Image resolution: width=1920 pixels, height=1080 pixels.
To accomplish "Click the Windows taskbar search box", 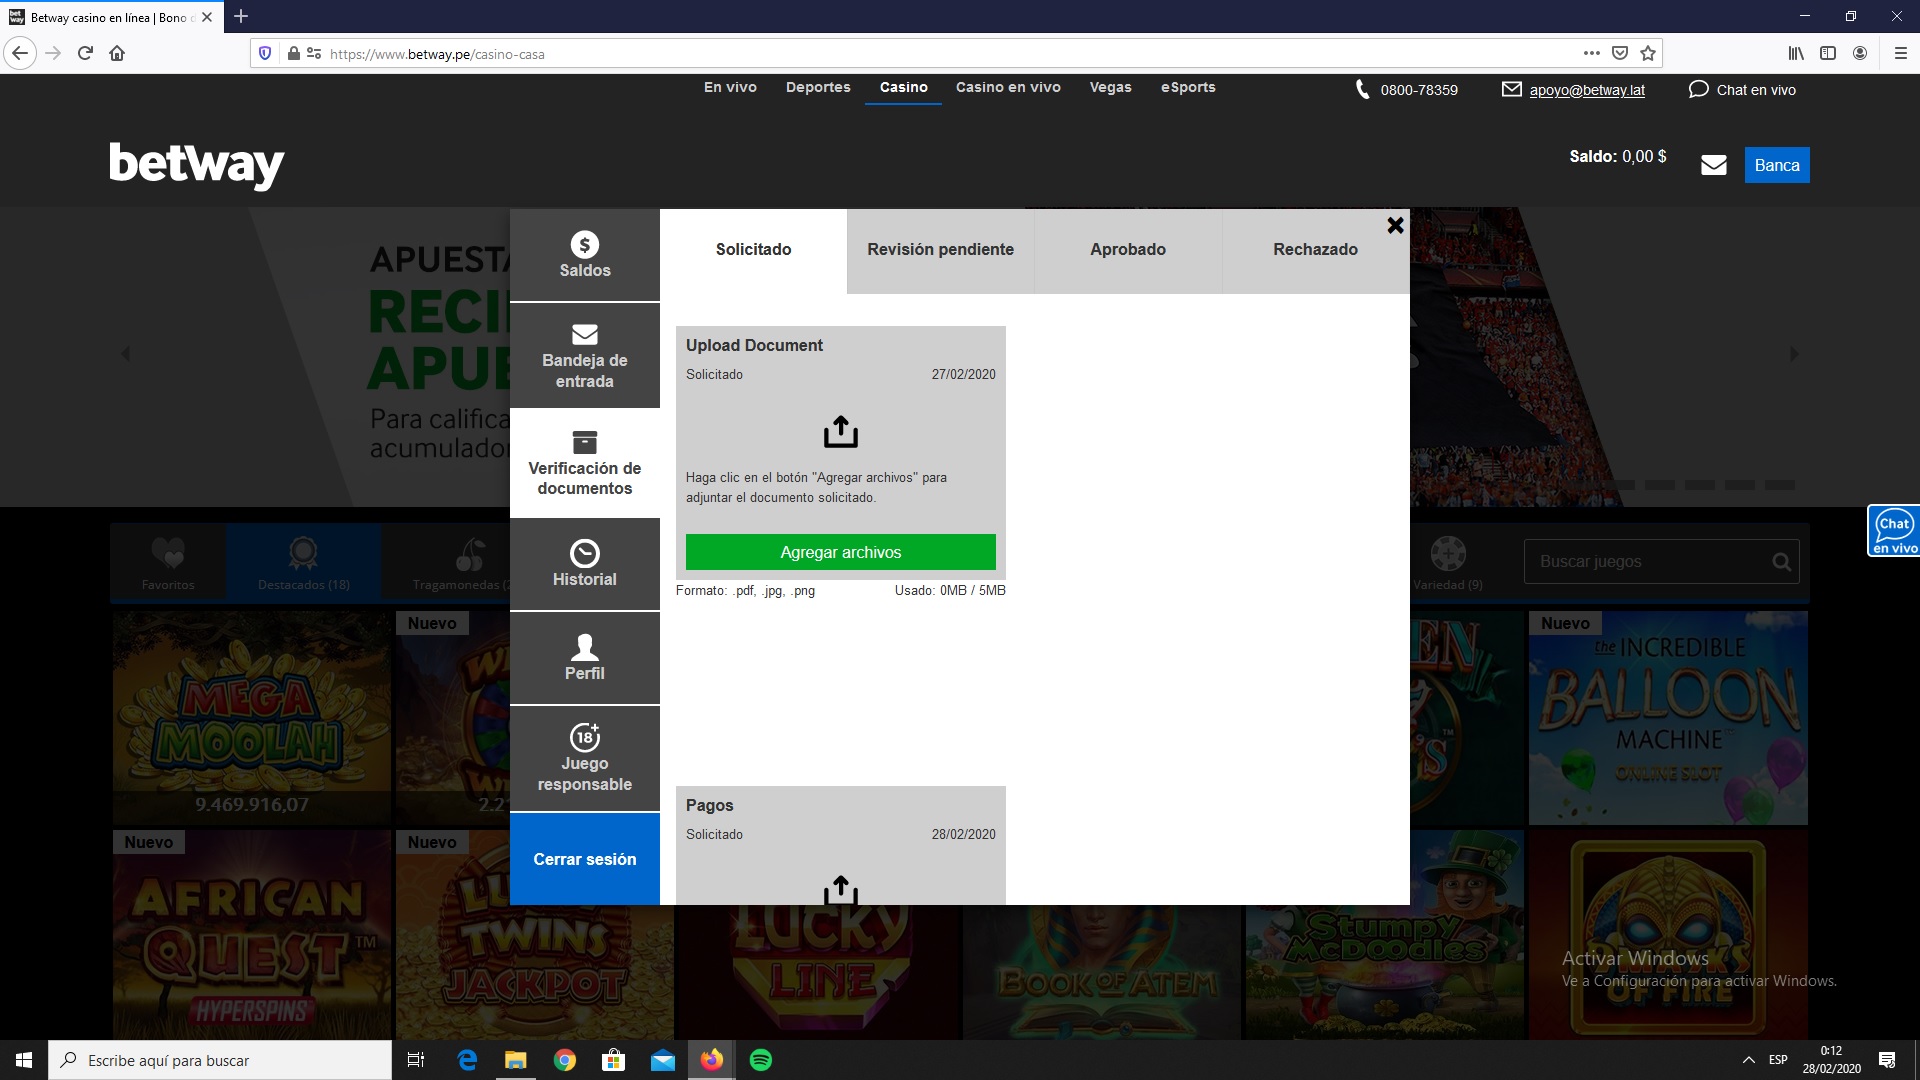I will 220,1060.
